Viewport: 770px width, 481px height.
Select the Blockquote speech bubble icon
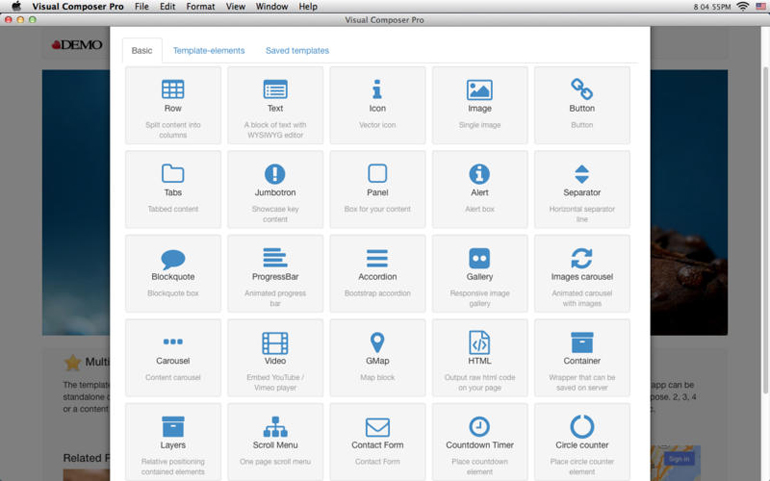click(x=173, y=259)
